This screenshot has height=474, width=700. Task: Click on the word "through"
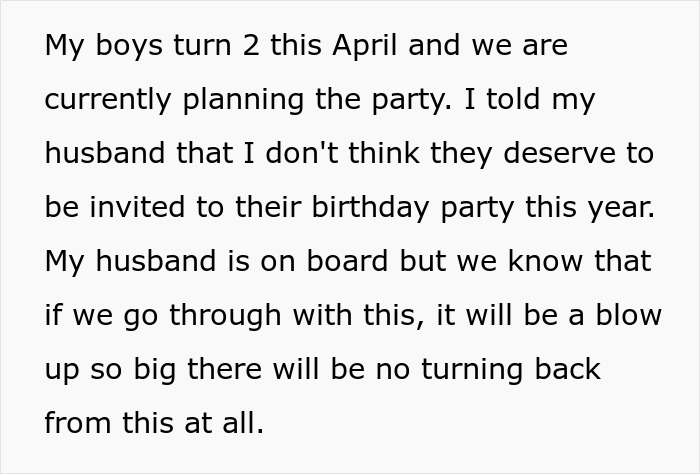tap(225, 316)
